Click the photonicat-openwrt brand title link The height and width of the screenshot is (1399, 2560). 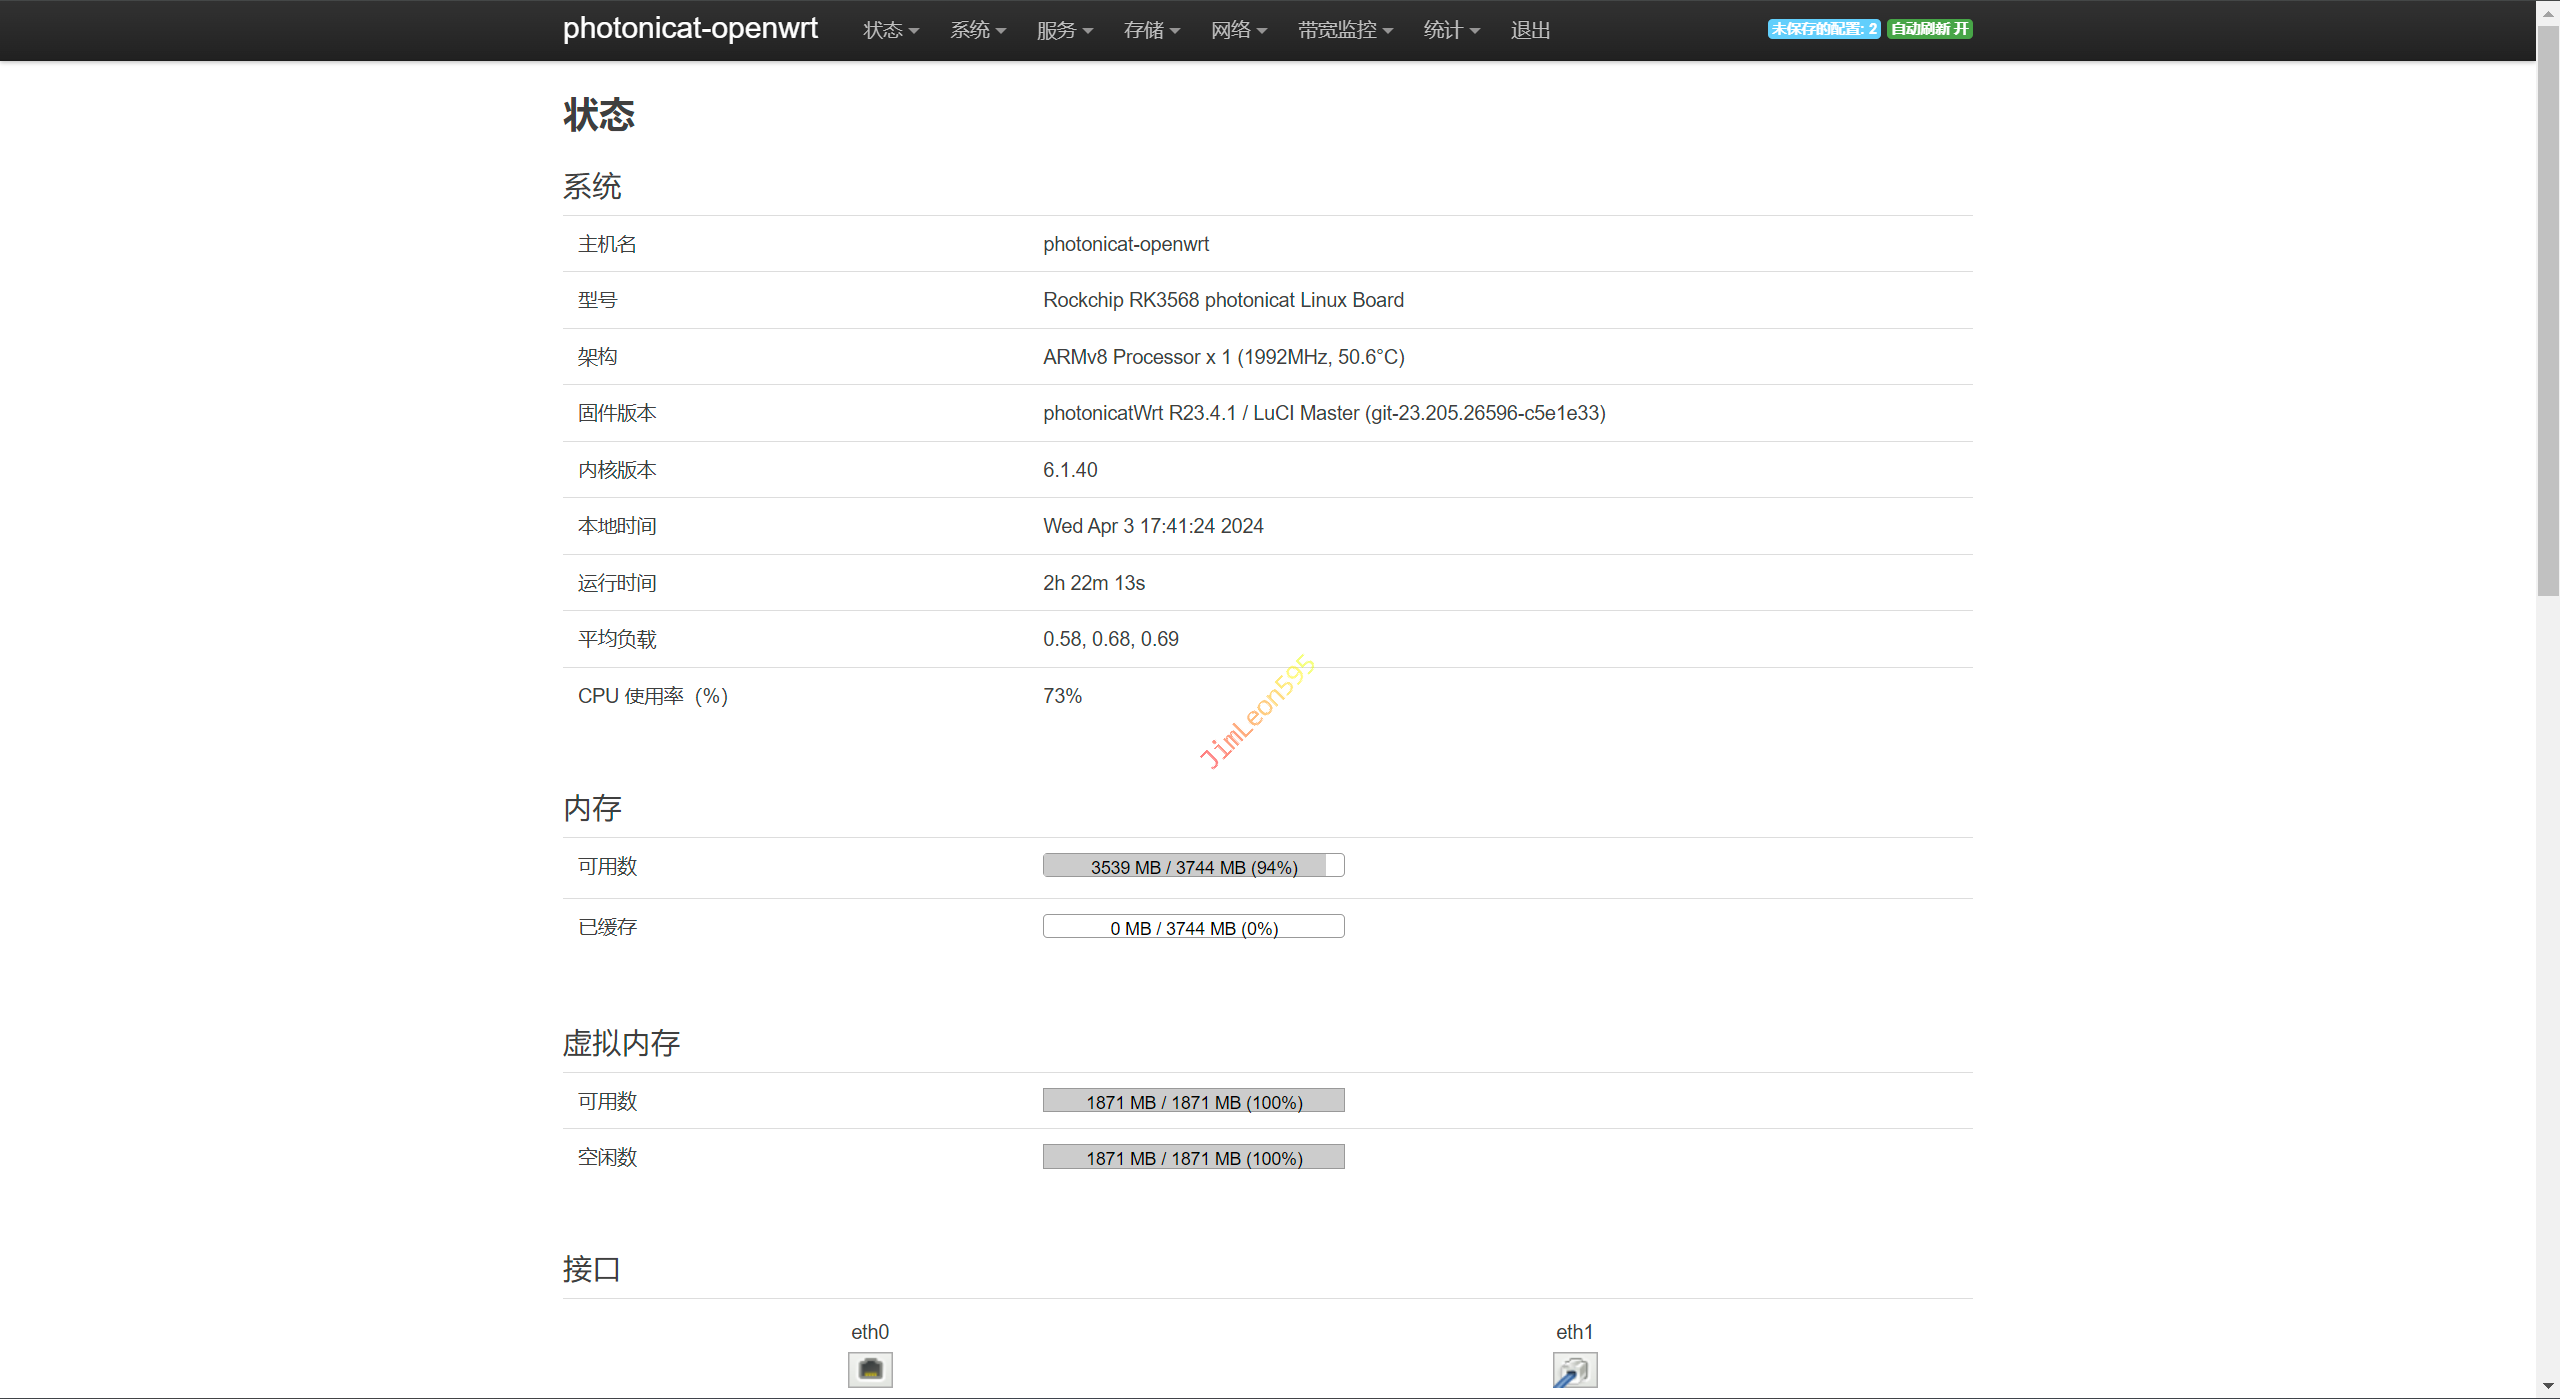(x=690, y=28)
